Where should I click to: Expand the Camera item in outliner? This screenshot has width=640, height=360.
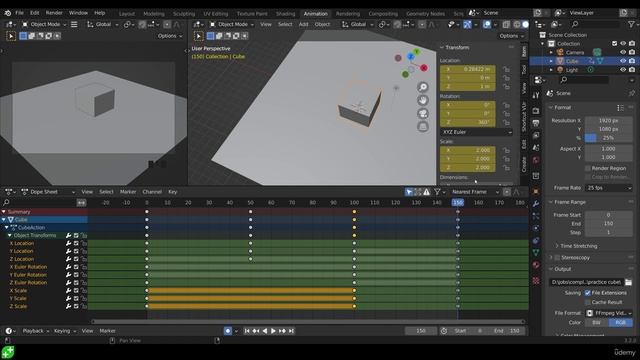(x=551, y=52)
